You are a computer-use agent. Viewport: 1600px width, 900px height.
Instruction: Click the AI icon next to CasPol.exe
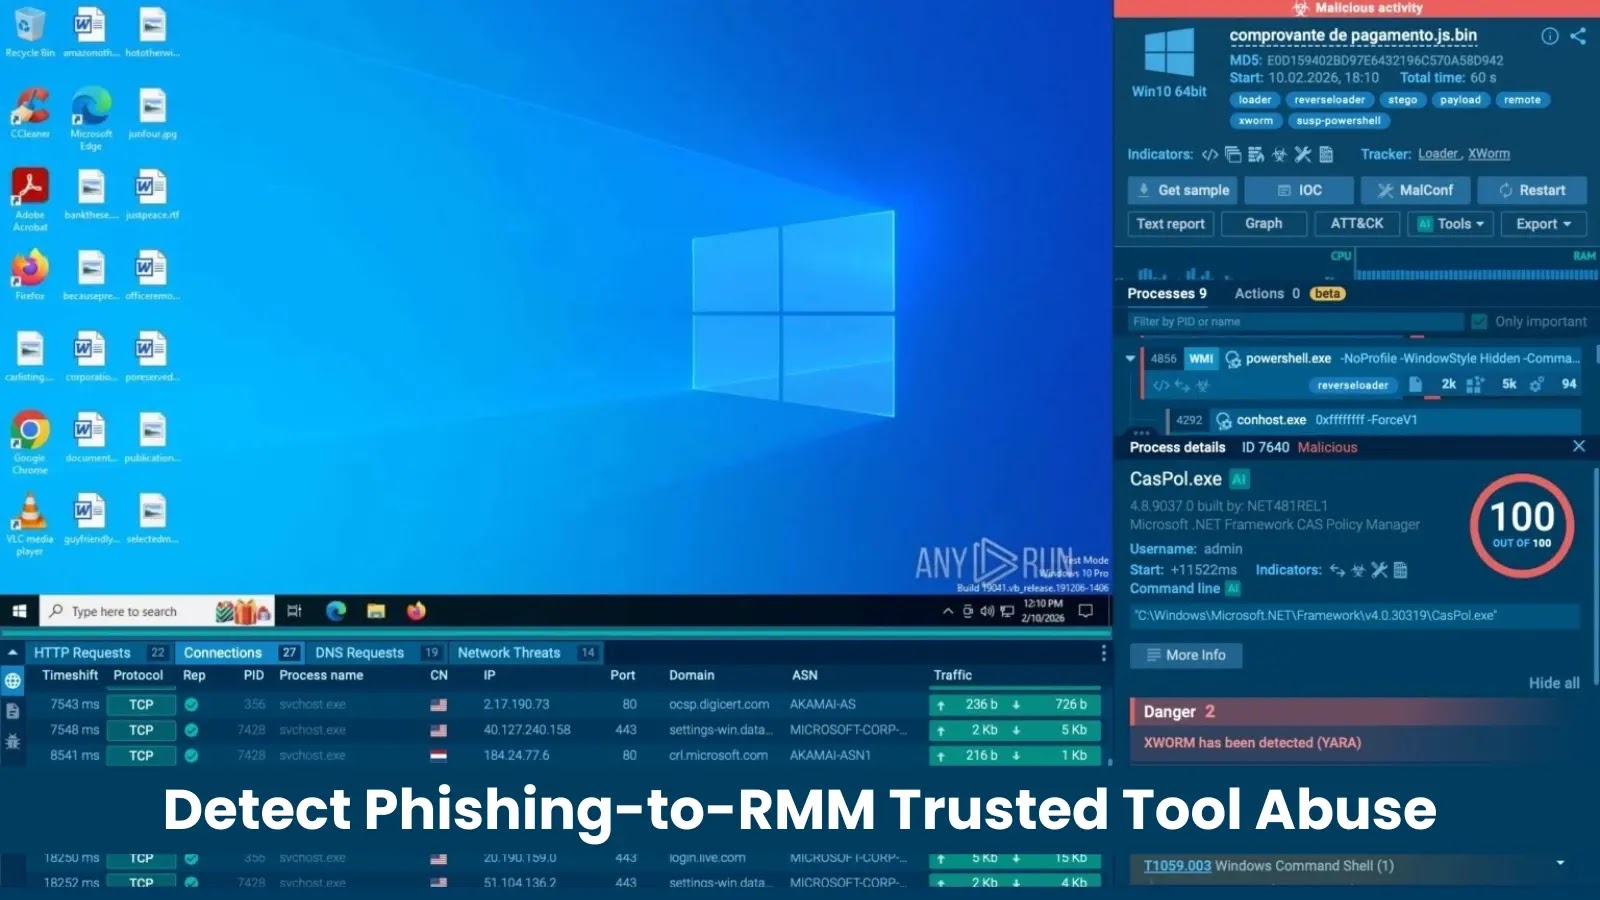pyautogui.click(x=1239, y=479)
